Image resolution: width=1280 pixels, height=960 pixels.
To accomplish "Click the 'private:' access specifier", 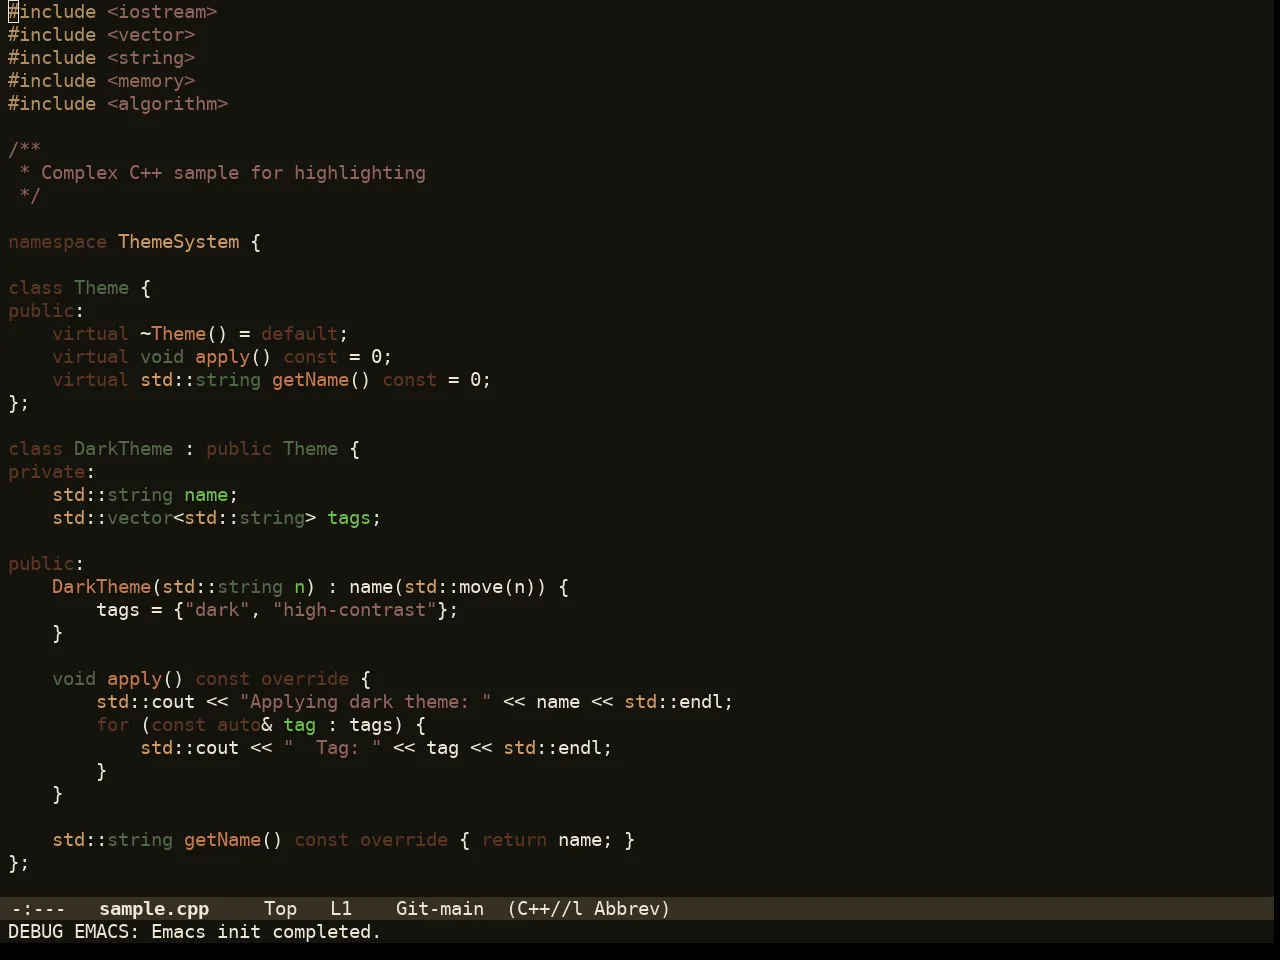I will click(x=52, y=472).
